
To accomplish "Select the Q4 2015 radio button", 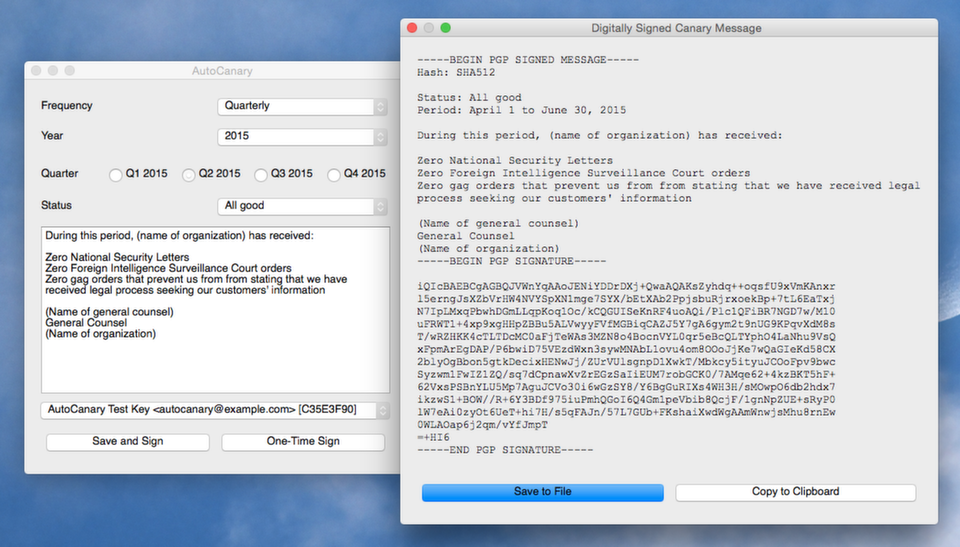I will [334, 175].
